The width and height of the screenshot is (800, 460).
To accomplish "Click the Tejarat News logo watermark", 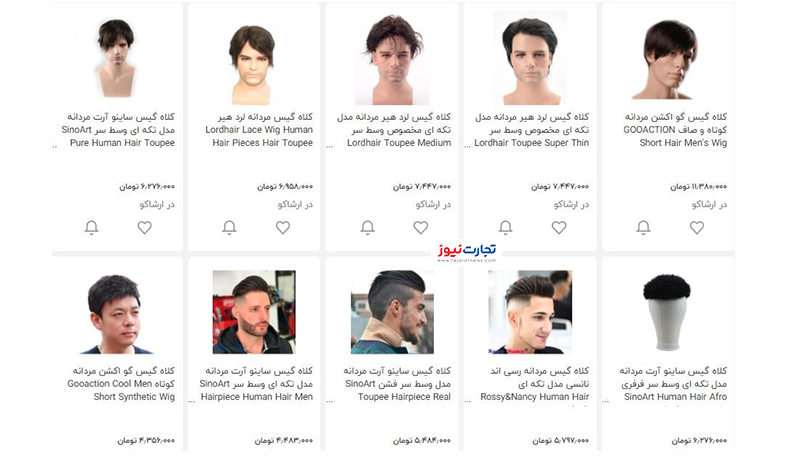I will click(466, 252).
